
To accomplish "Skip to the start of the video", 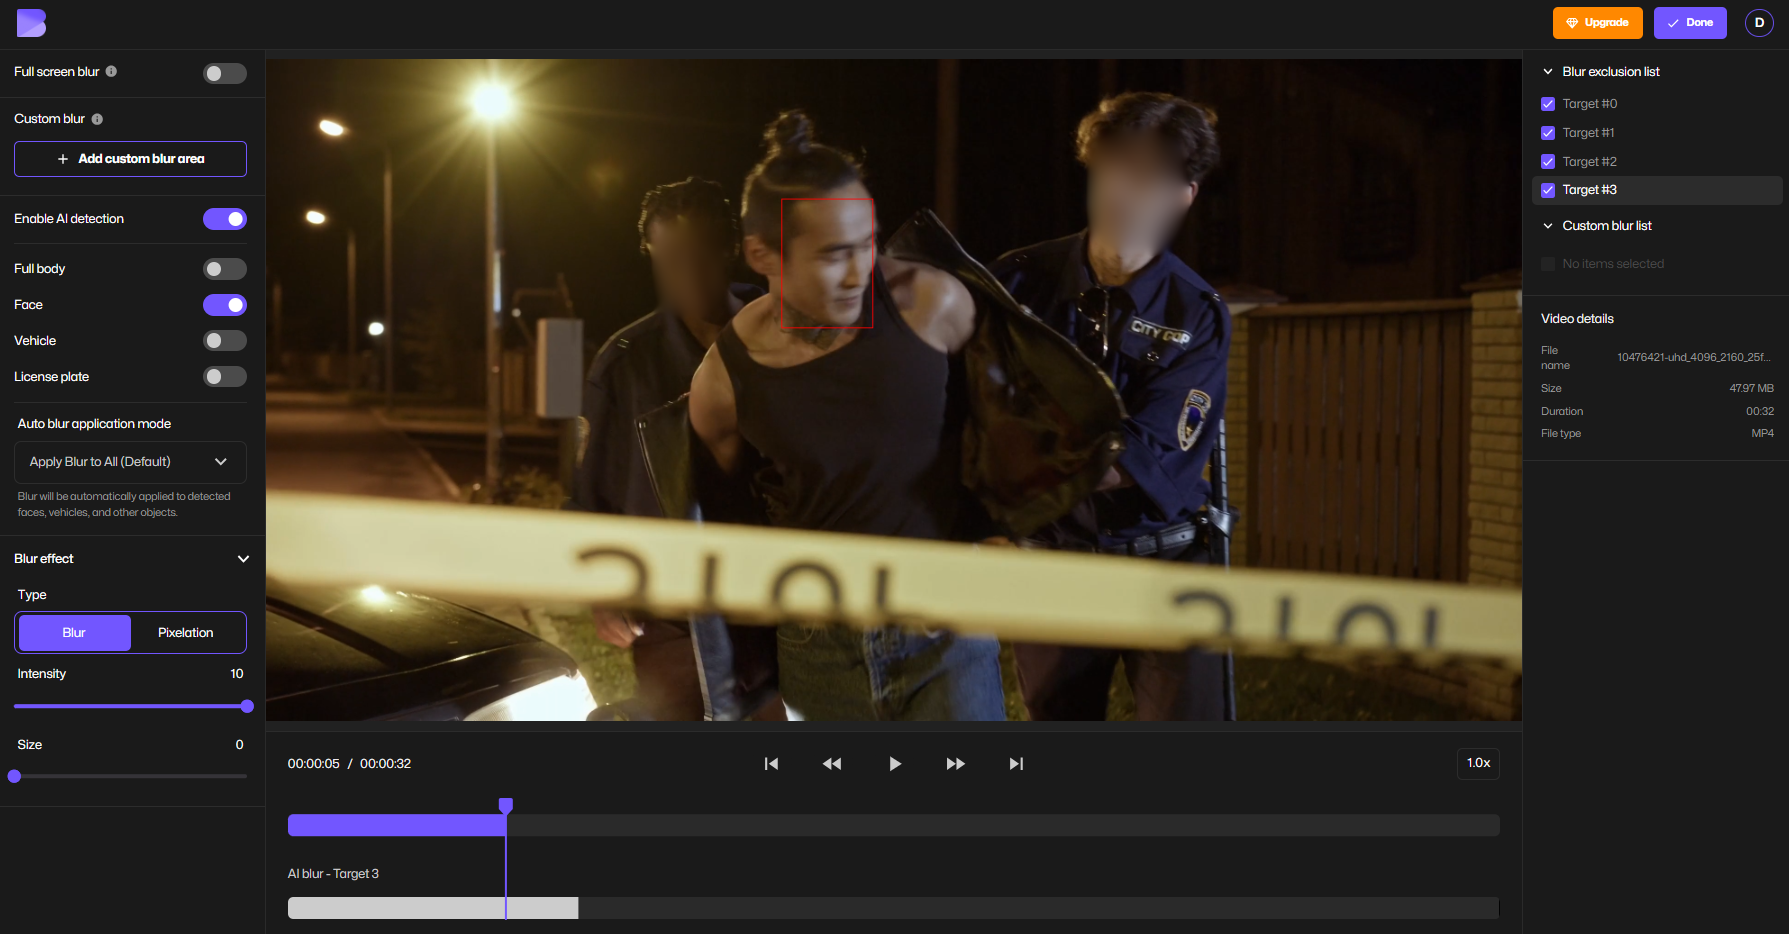I will pos(771,763).
